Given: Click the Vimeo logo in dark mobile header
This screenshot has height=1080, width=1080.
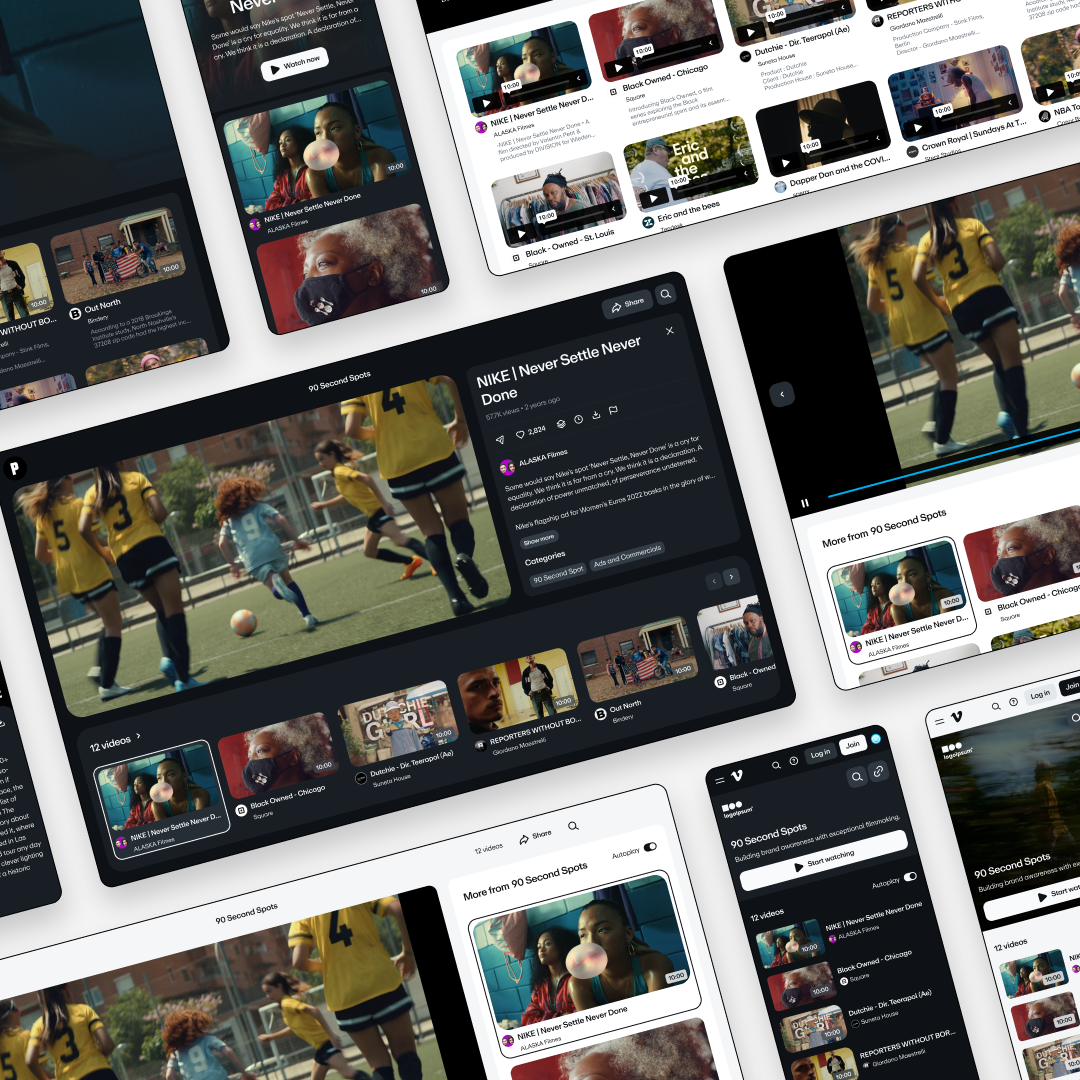Looking at the screenshot, I should point(736,776).
